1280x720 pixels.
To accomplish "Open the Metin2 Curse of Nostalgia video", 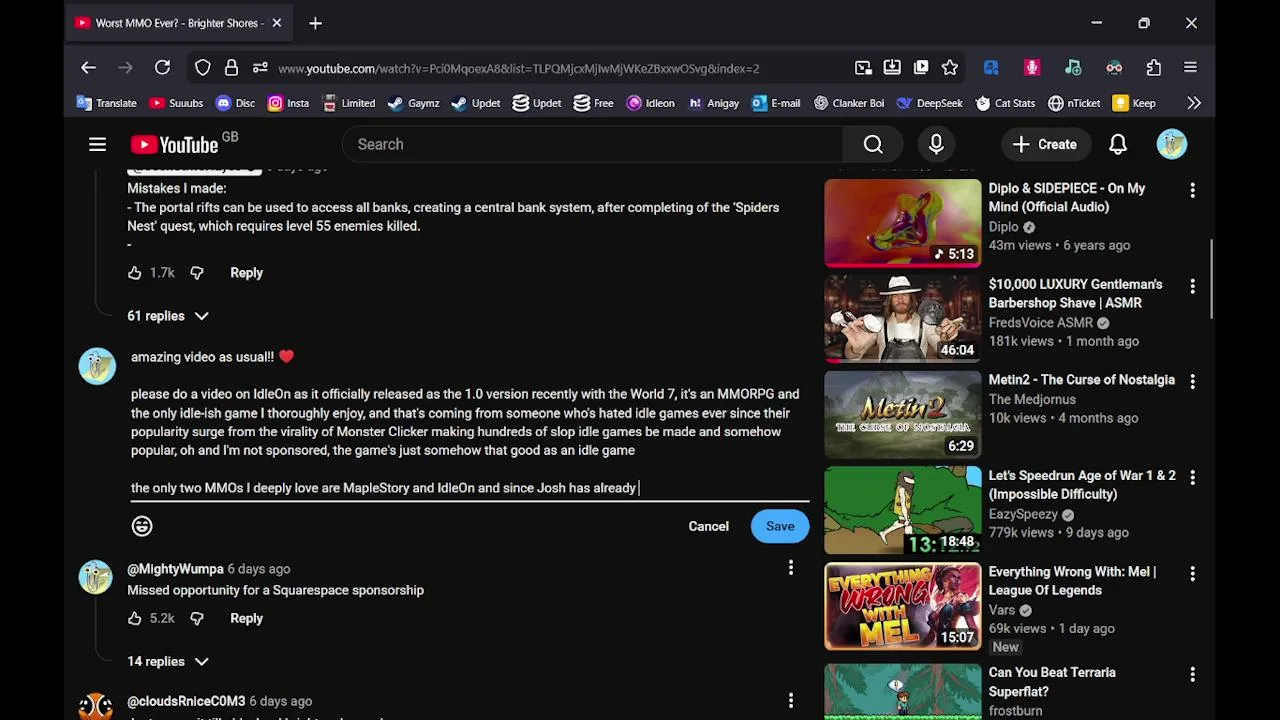I will [902, 415].
